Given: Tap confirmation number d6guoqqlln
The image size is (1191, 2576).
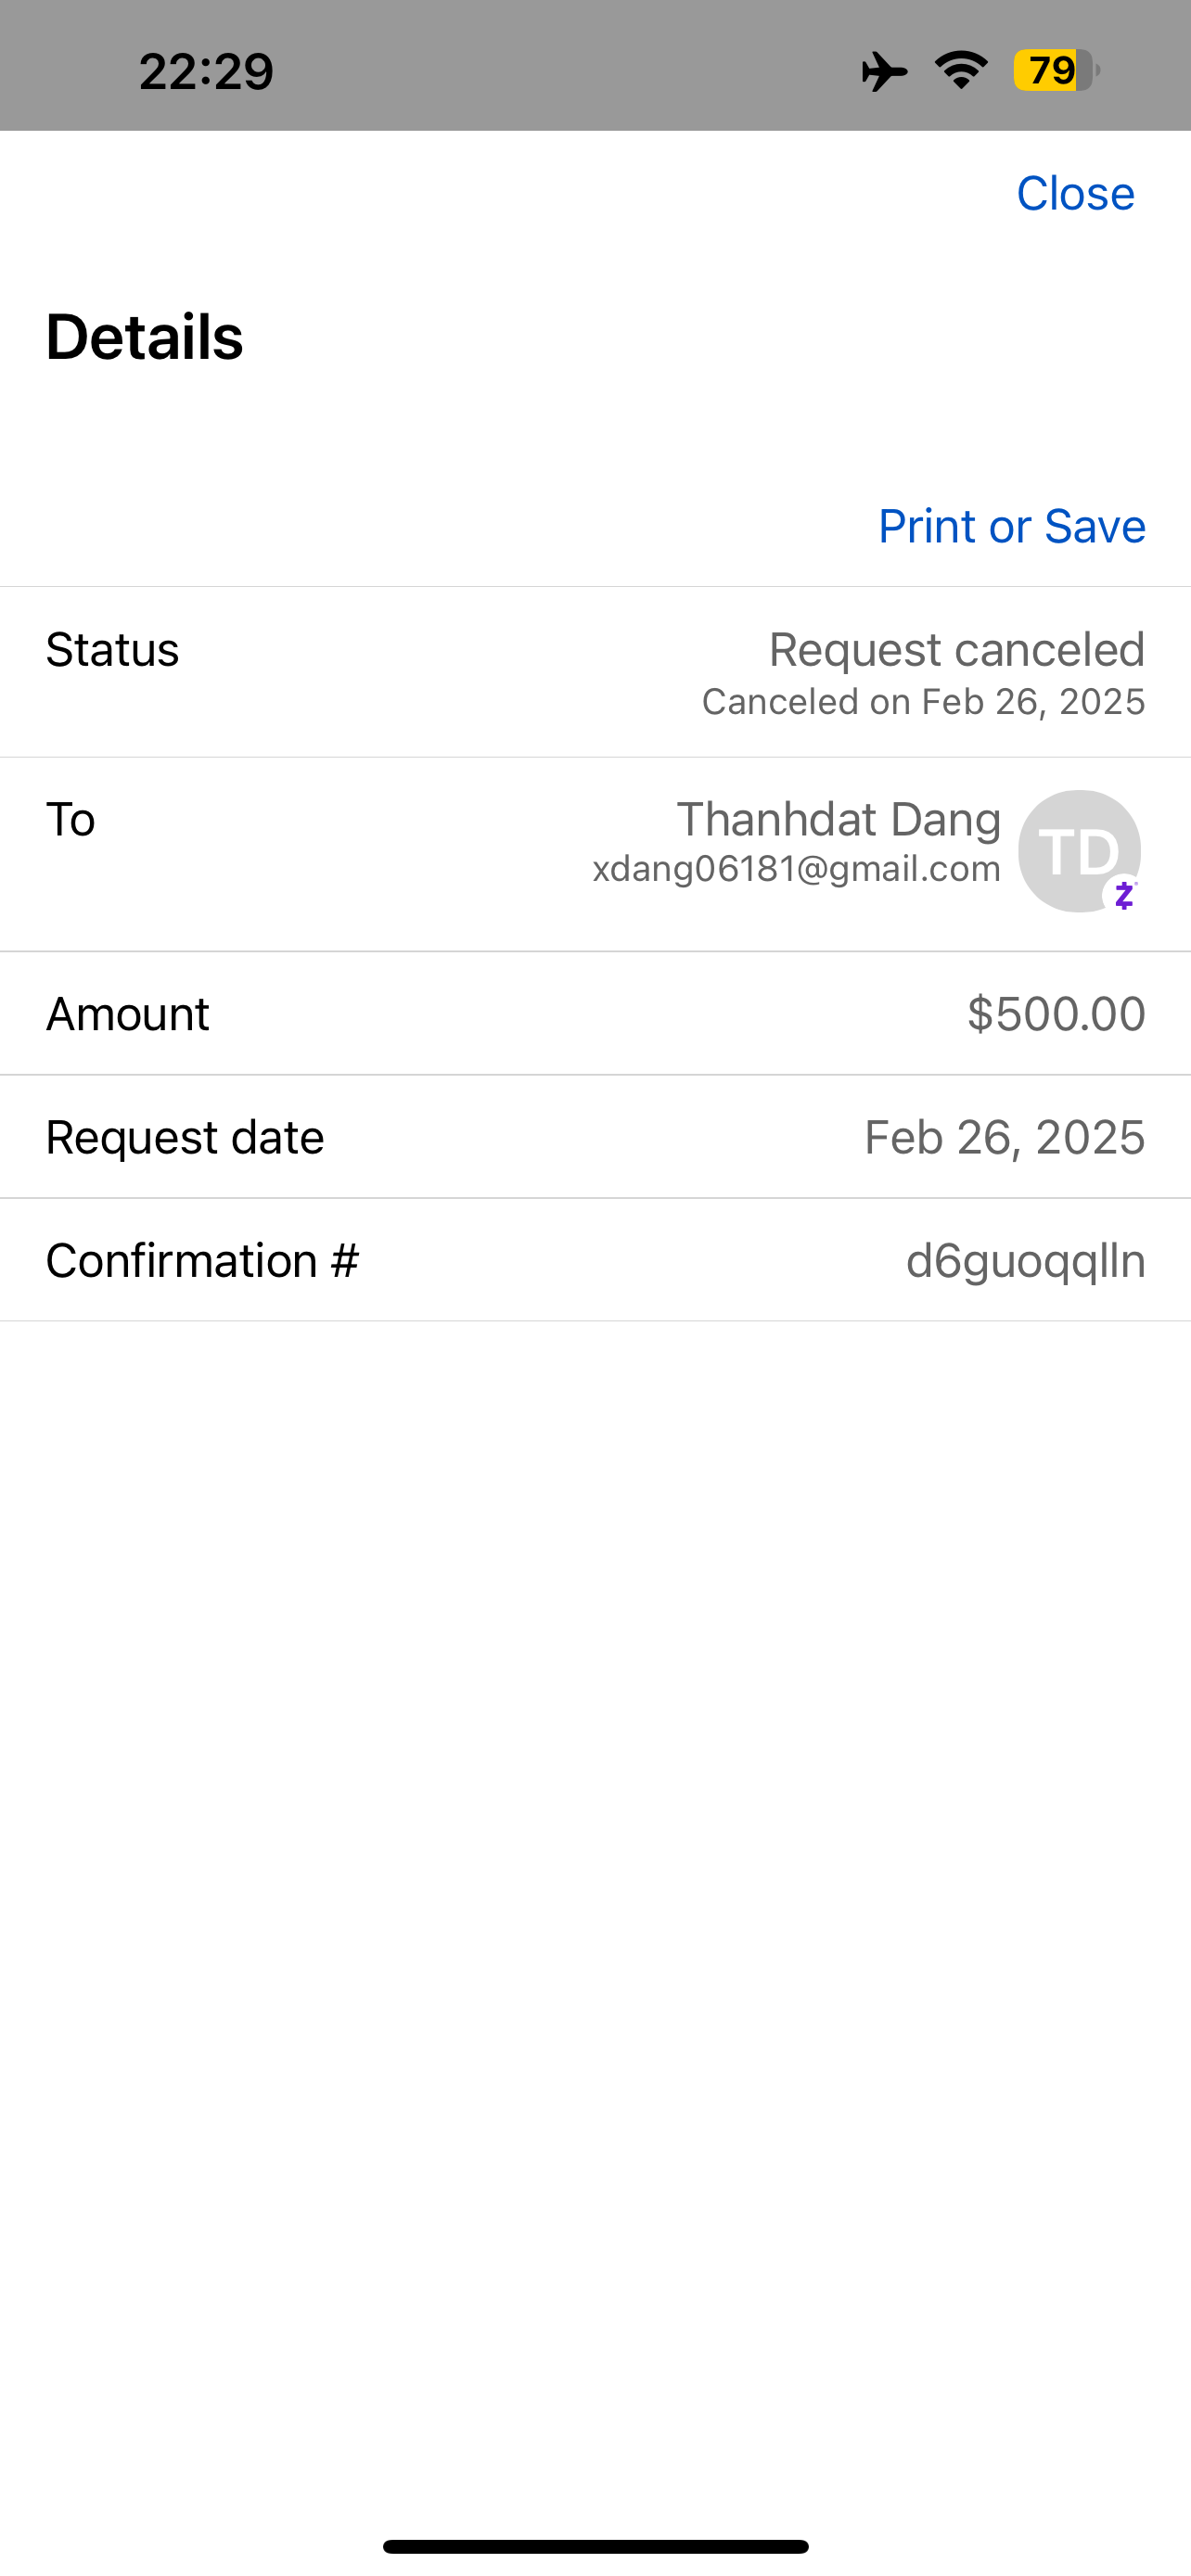Looking at the screenshot, I should [1025, 1260].
